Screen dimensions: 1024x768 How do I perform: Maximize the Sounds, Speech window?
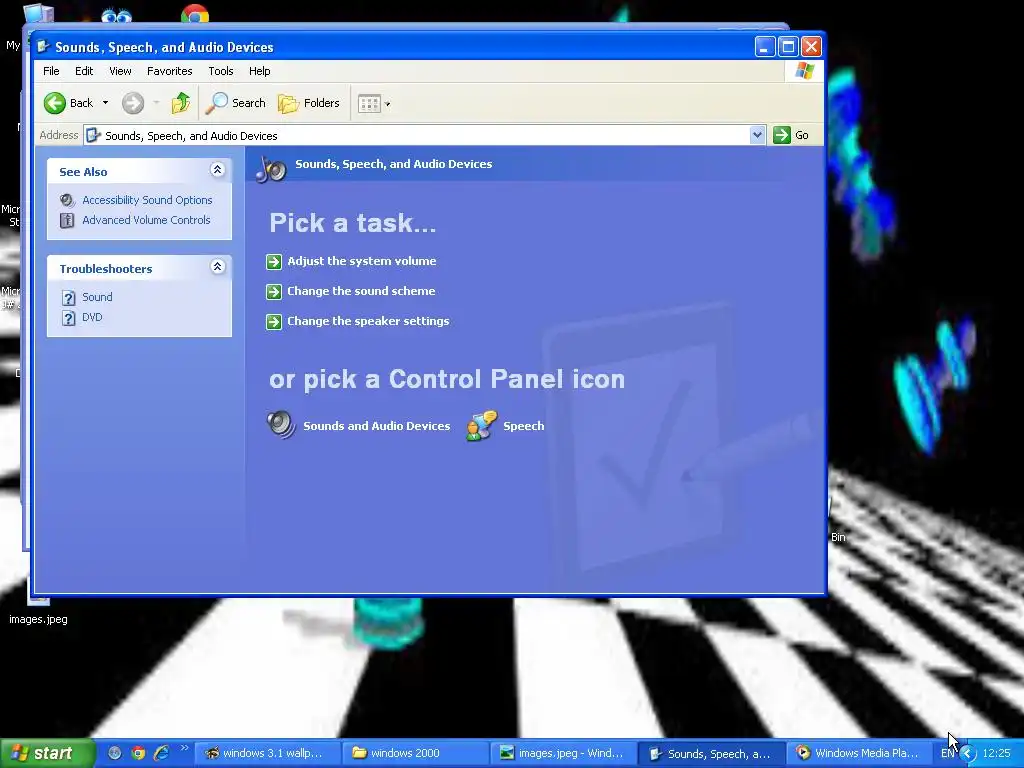pos(788,46)
